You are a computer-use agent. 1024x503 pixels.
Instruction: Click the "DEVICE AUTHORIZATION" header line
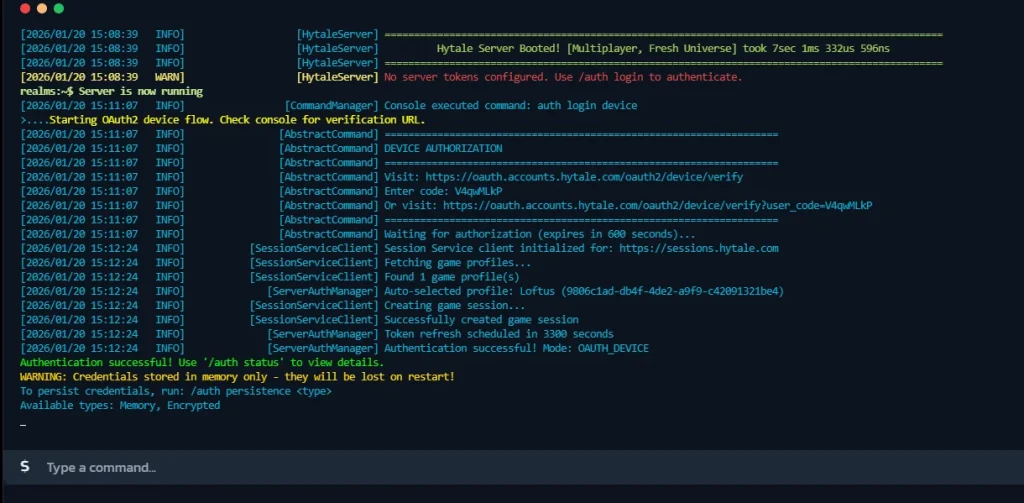point(443,148)
